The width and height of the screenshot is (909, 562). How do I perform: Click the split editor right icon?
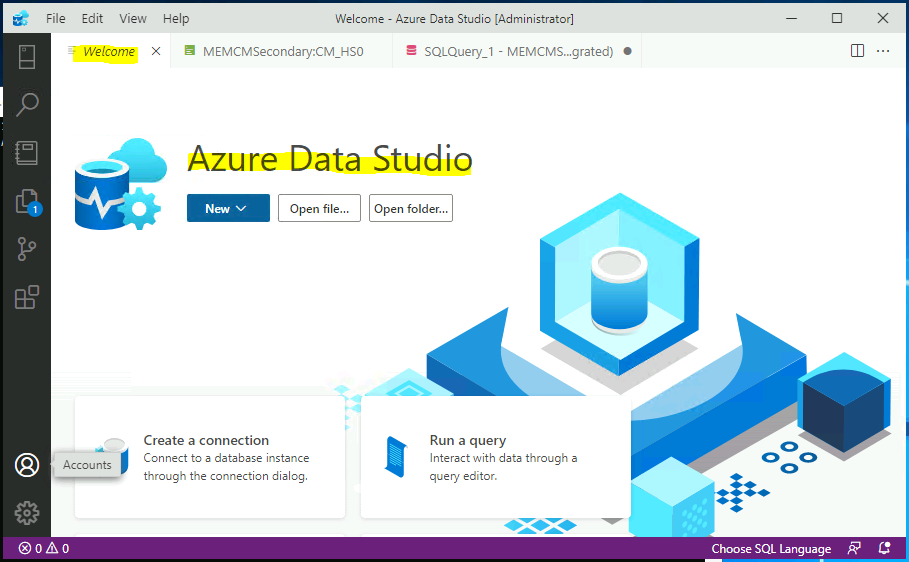pyautogui.click(x=857, y=51)
